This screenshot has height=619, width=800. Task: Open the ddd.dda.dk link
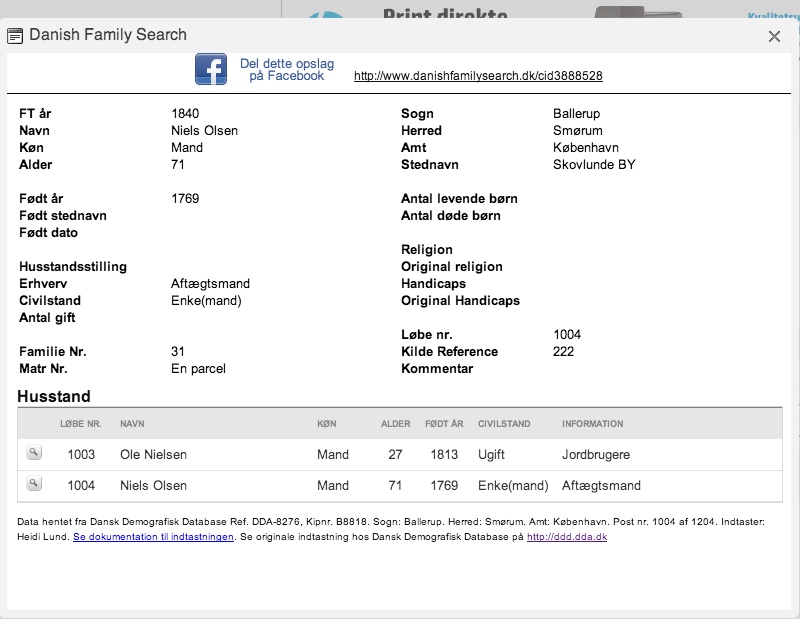[567, 537]
